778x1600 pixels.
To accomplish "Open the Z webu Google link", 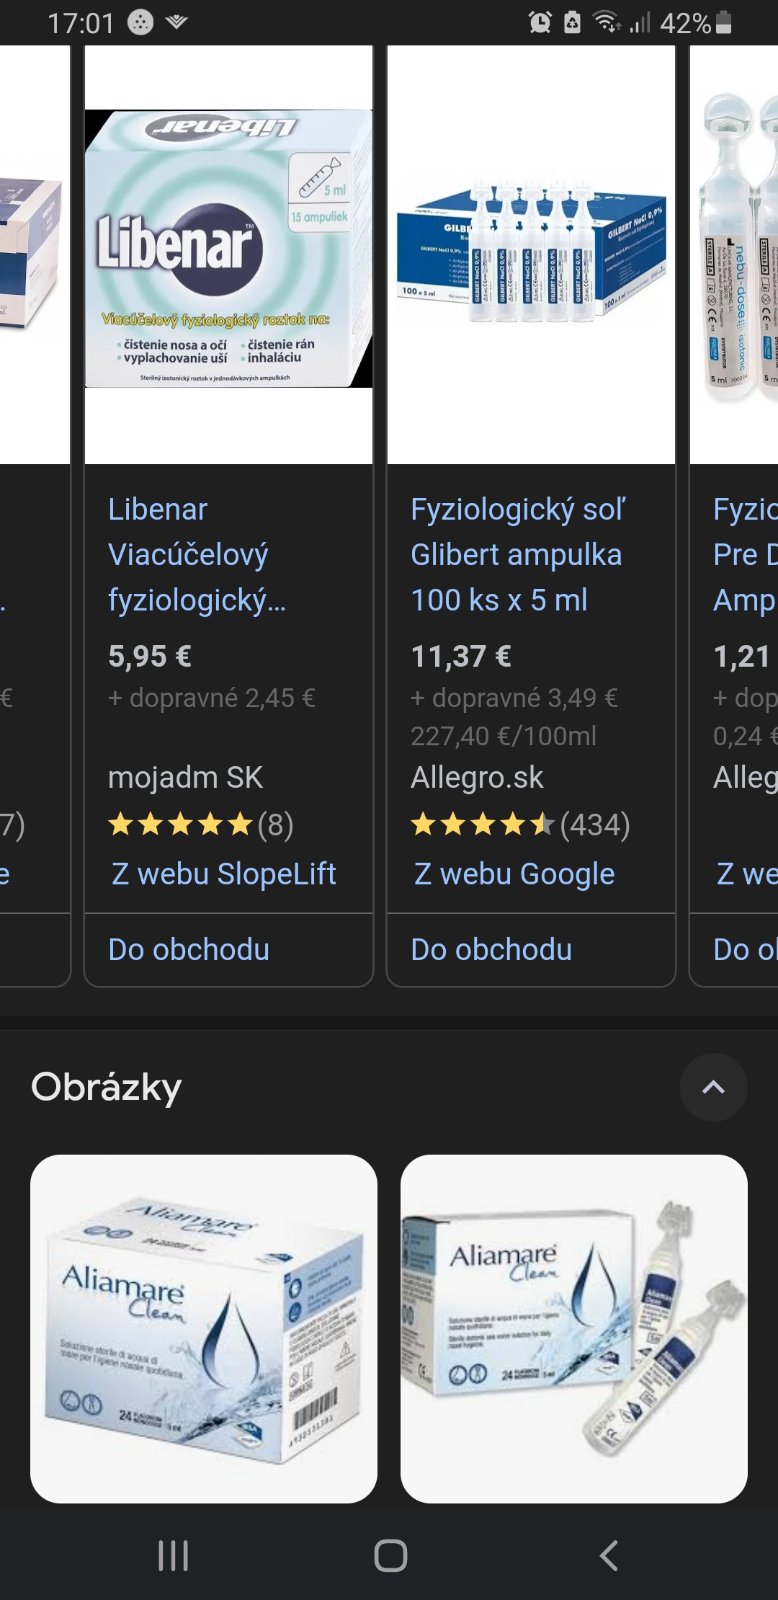I will tap(514, 874).
